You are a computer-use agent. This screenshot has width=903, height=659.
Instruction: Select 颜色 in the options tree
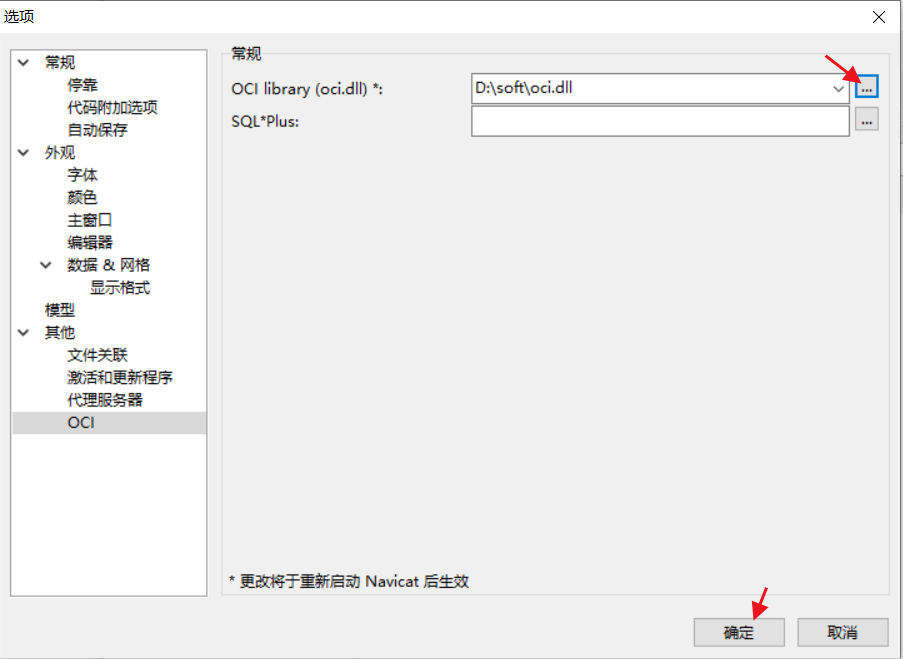point(83,198)
